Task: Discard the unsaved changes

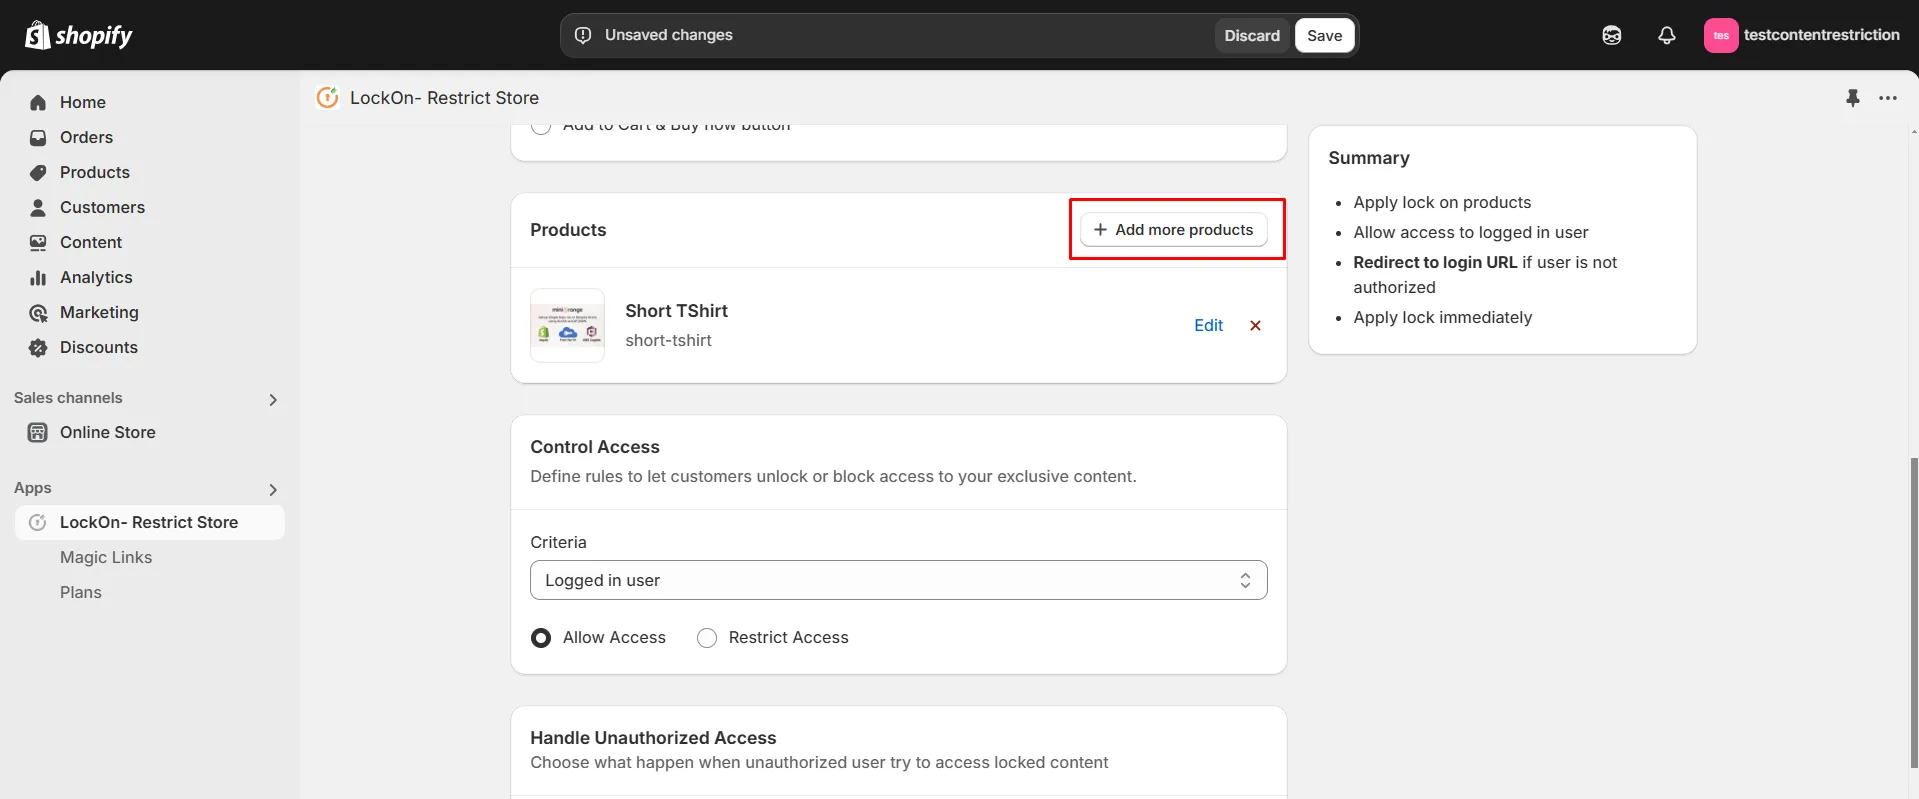Action: 1252,35
